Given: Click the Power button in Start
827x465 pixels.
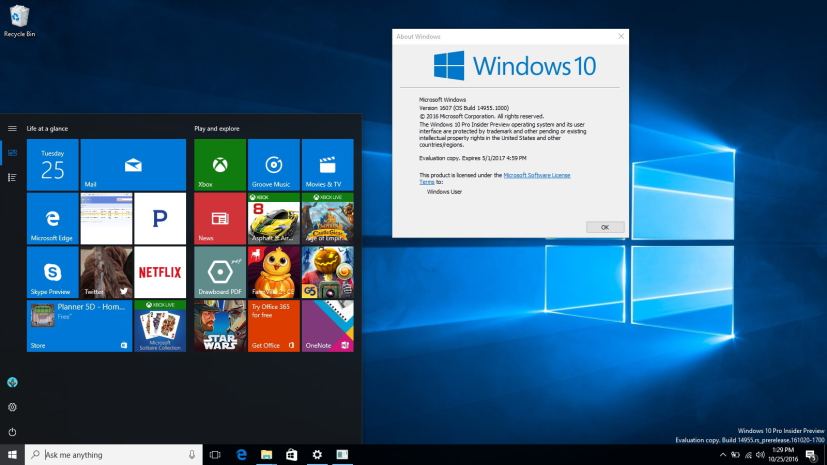Looking at the screenshot, I should [12, 432].
